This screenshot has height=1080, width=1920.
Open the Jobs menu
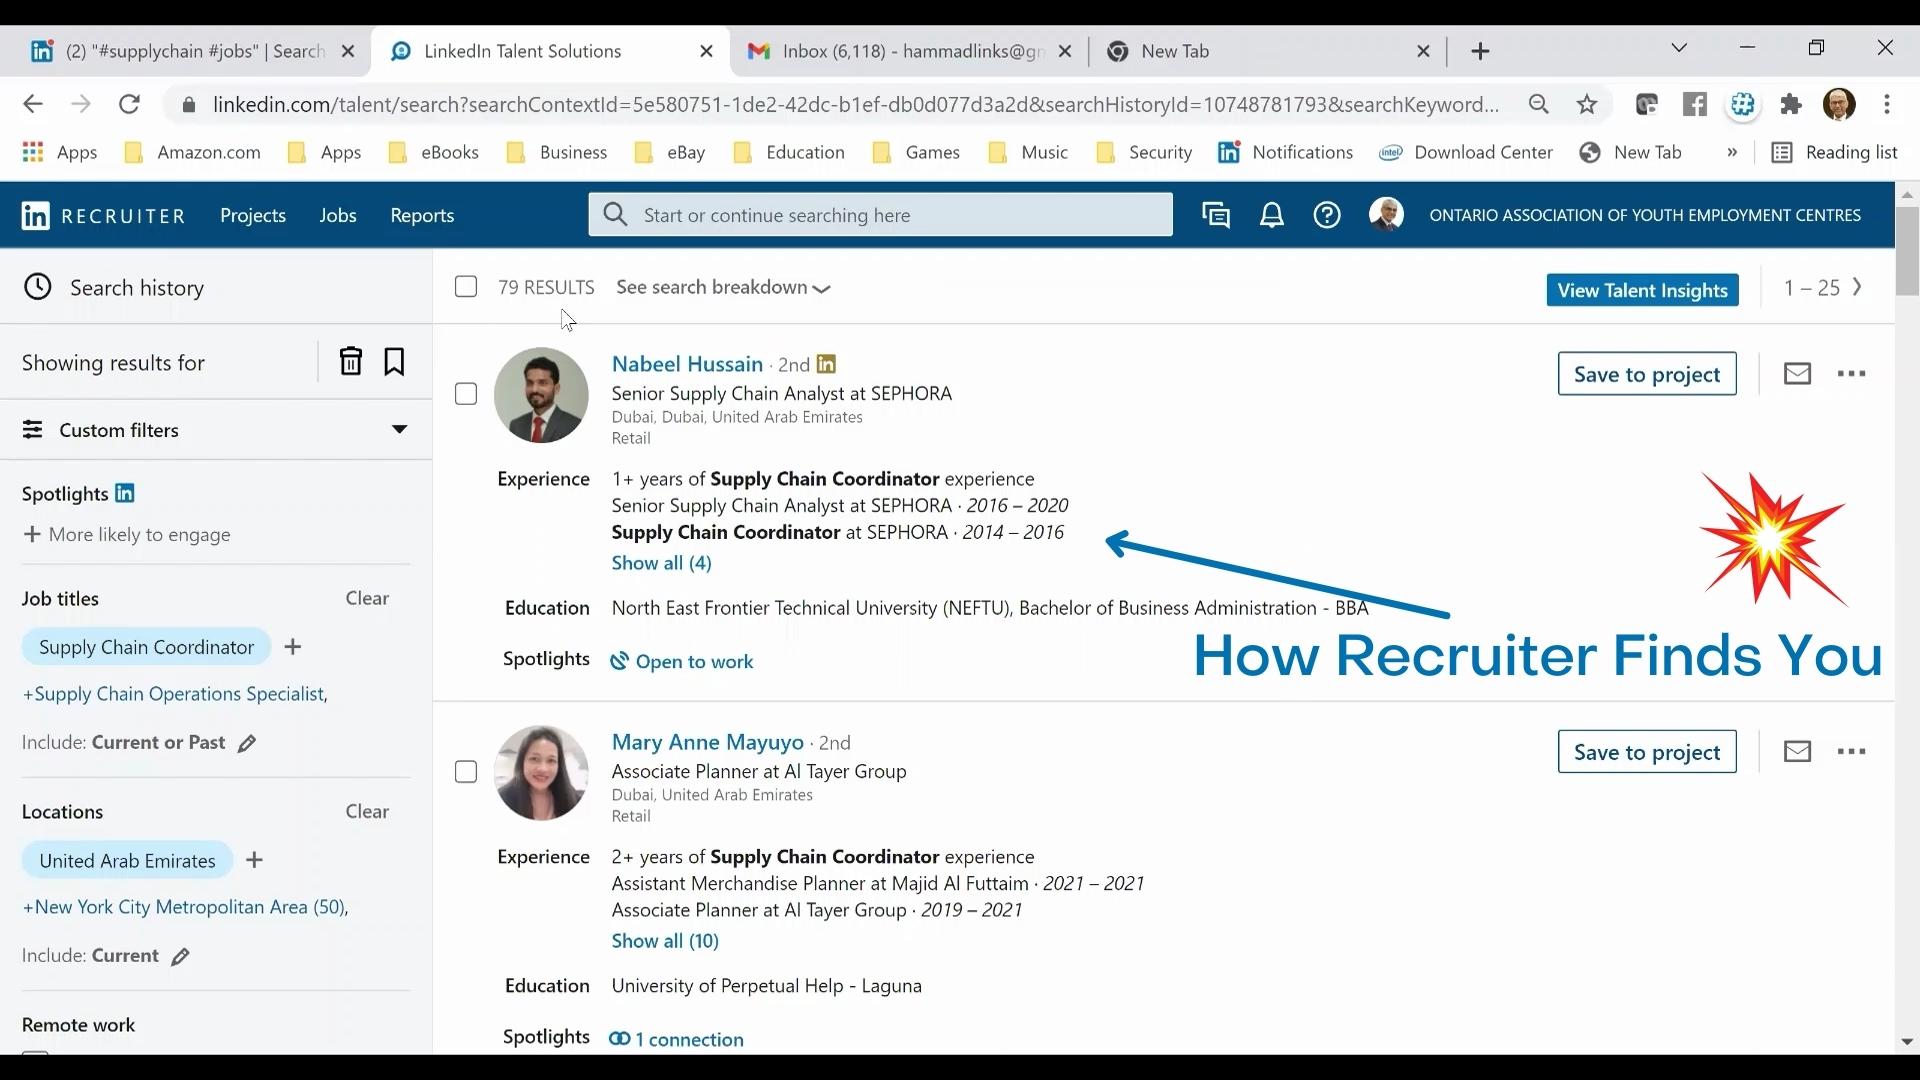coord(338,215)
